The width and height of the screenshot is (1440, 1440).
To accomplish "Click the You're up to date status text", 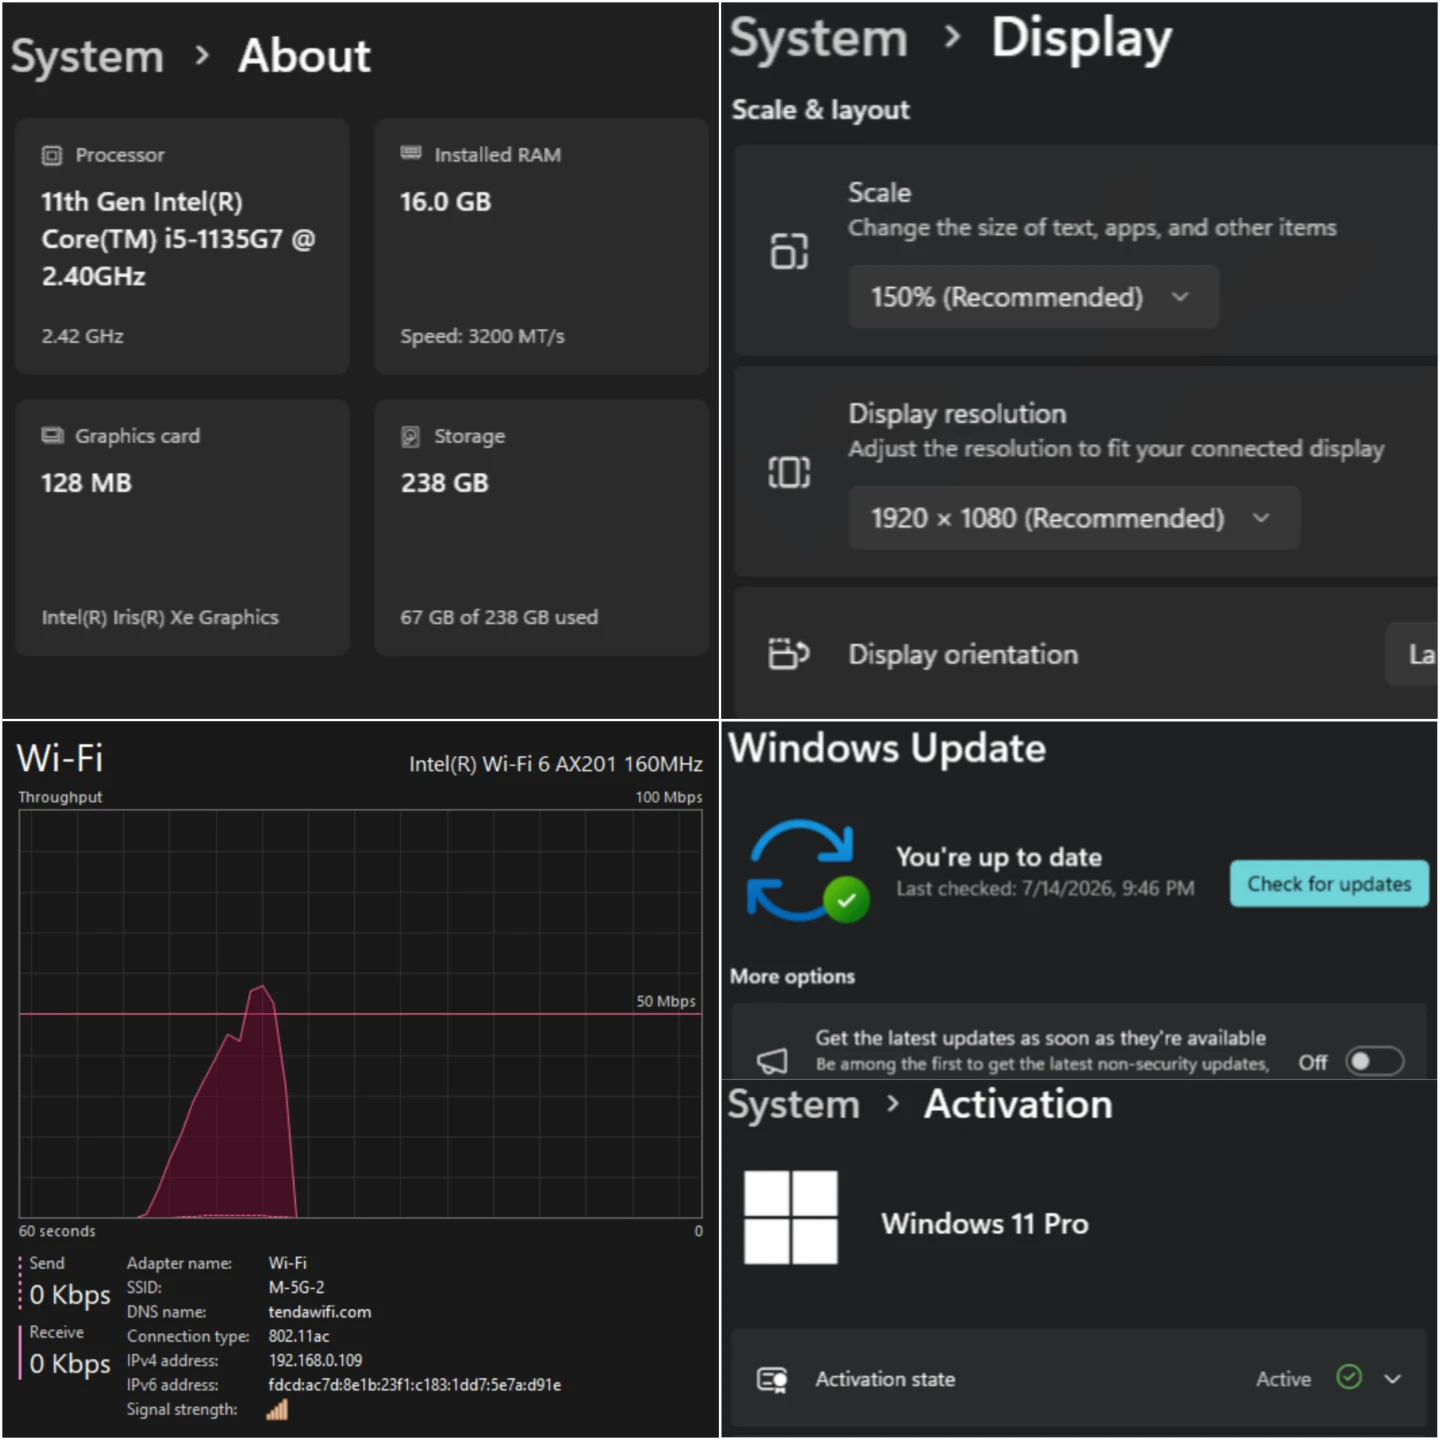I will pos(998,857).
